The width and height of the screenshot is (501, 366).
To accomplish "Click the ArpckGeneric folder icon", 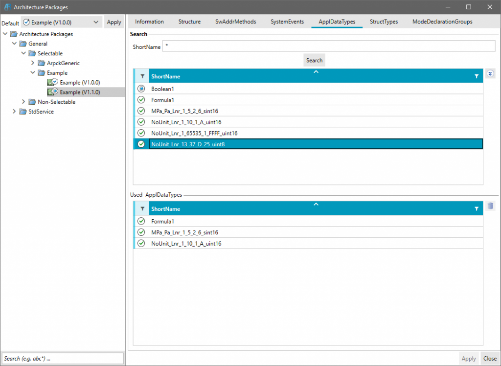I will (x=41, y=63).
